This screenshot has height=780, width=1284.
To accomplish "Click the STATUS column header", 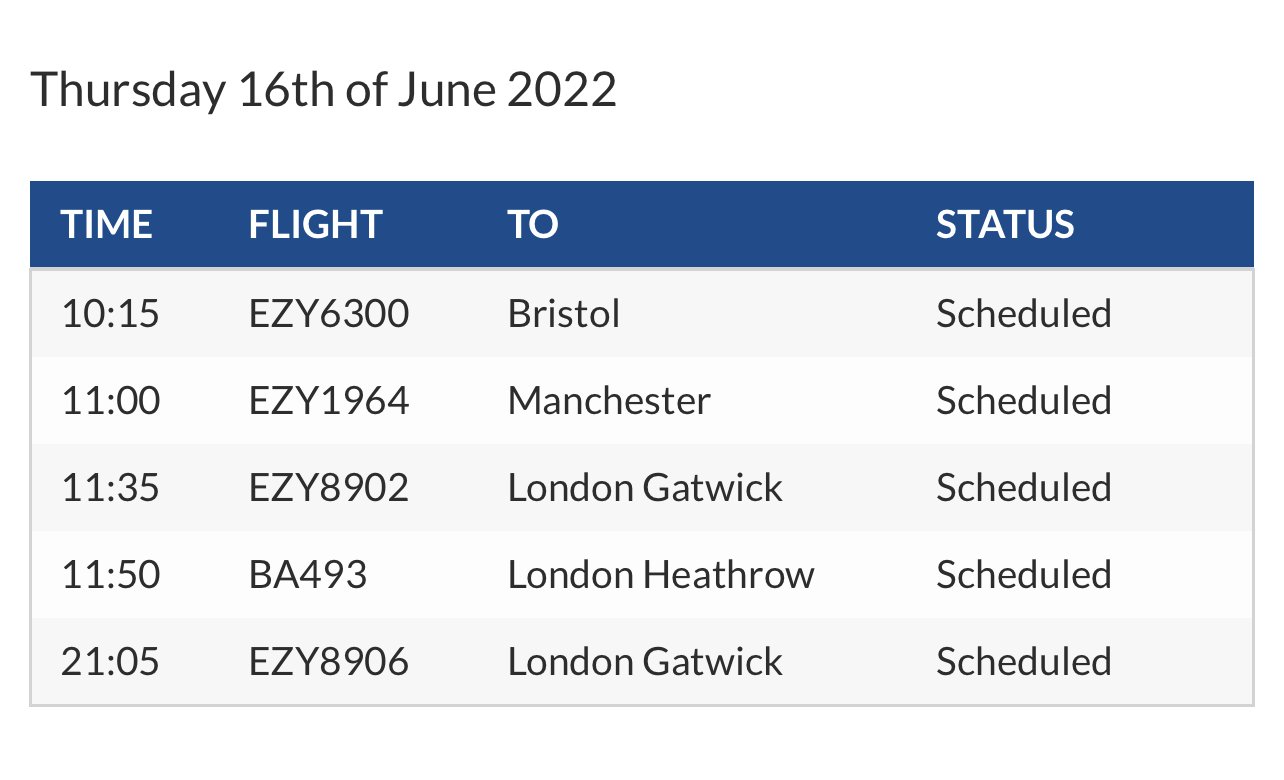I will [x=1005, y=224].
